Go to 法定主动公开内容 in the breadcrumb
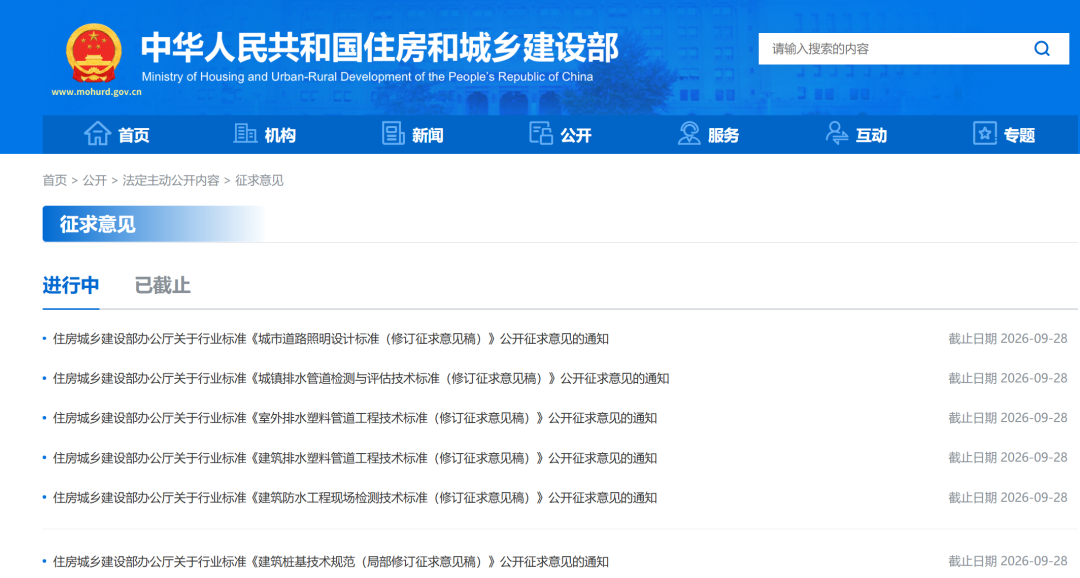1080x578 pixels. pyautogui.click(x=171, y=180)
